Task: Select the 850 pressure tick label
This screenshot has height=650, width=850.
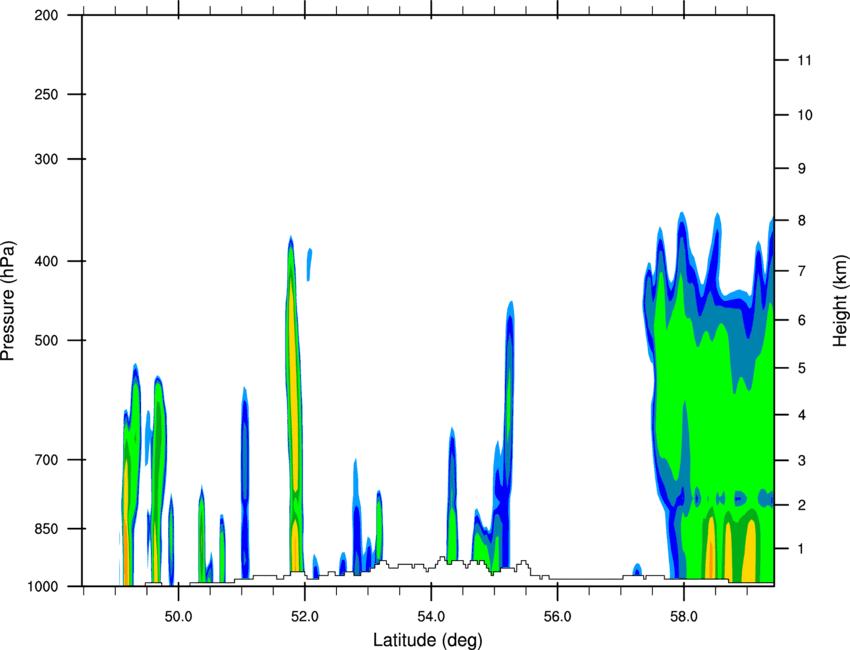Action: click(46, 529)
